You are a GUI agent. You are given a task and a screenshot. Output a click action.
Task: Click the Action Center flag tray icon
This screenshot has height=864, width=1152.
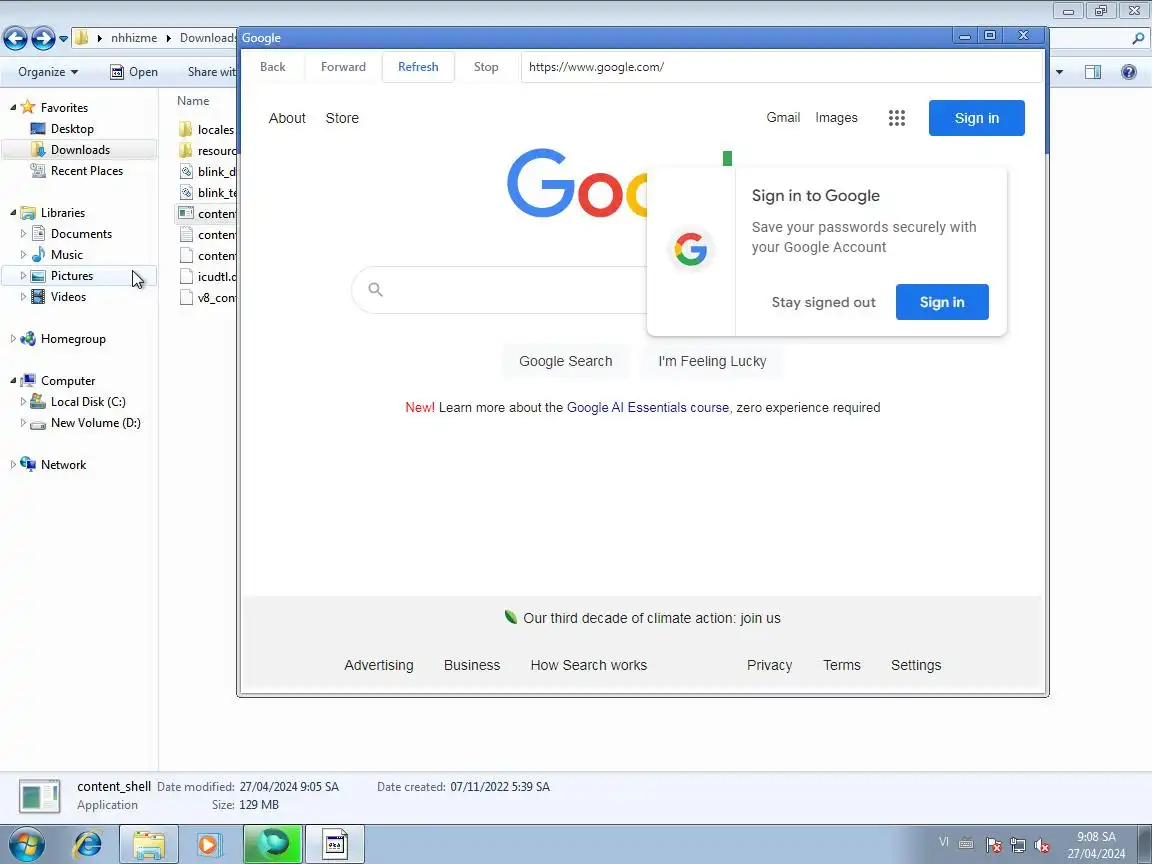point(993,845)
